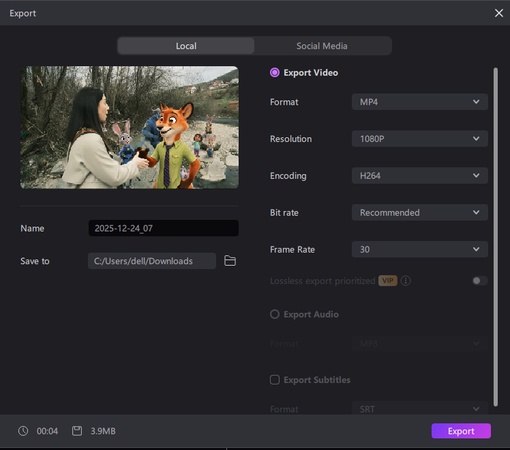Click the Export title text
Viewport: 510px width, 450px height.
click(x=23, y=13)
